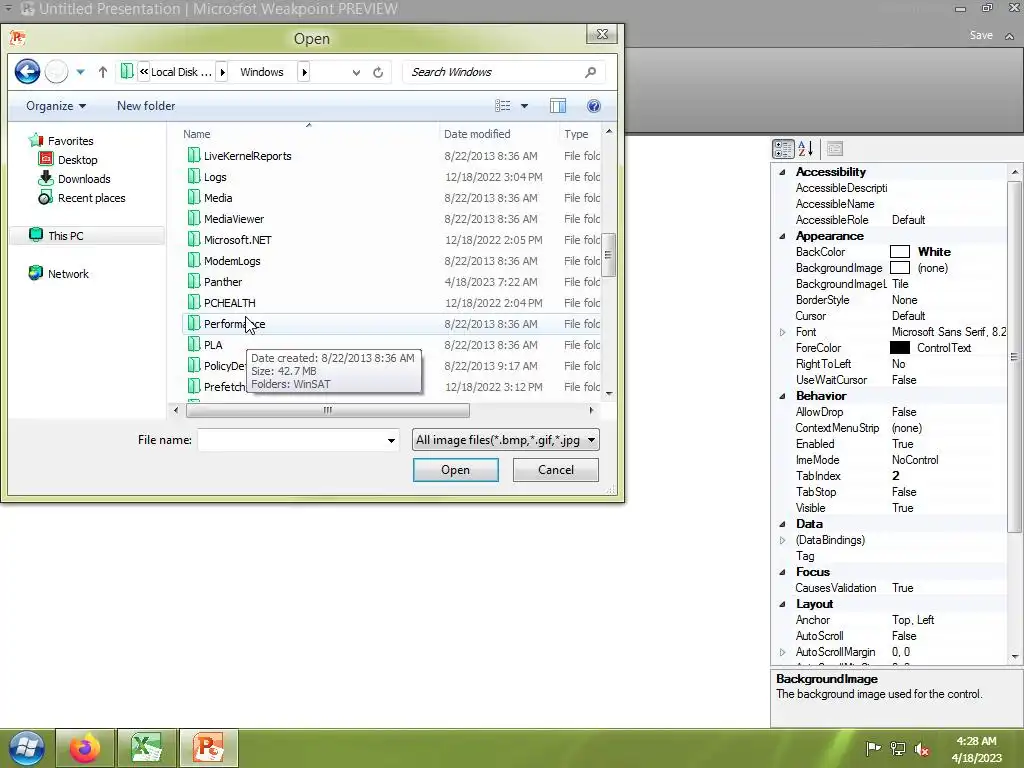The width and height of the screenshot is (1024, 768).
Task: Click the Back navigation arrow in Open dialog
Action: point(27,72)
